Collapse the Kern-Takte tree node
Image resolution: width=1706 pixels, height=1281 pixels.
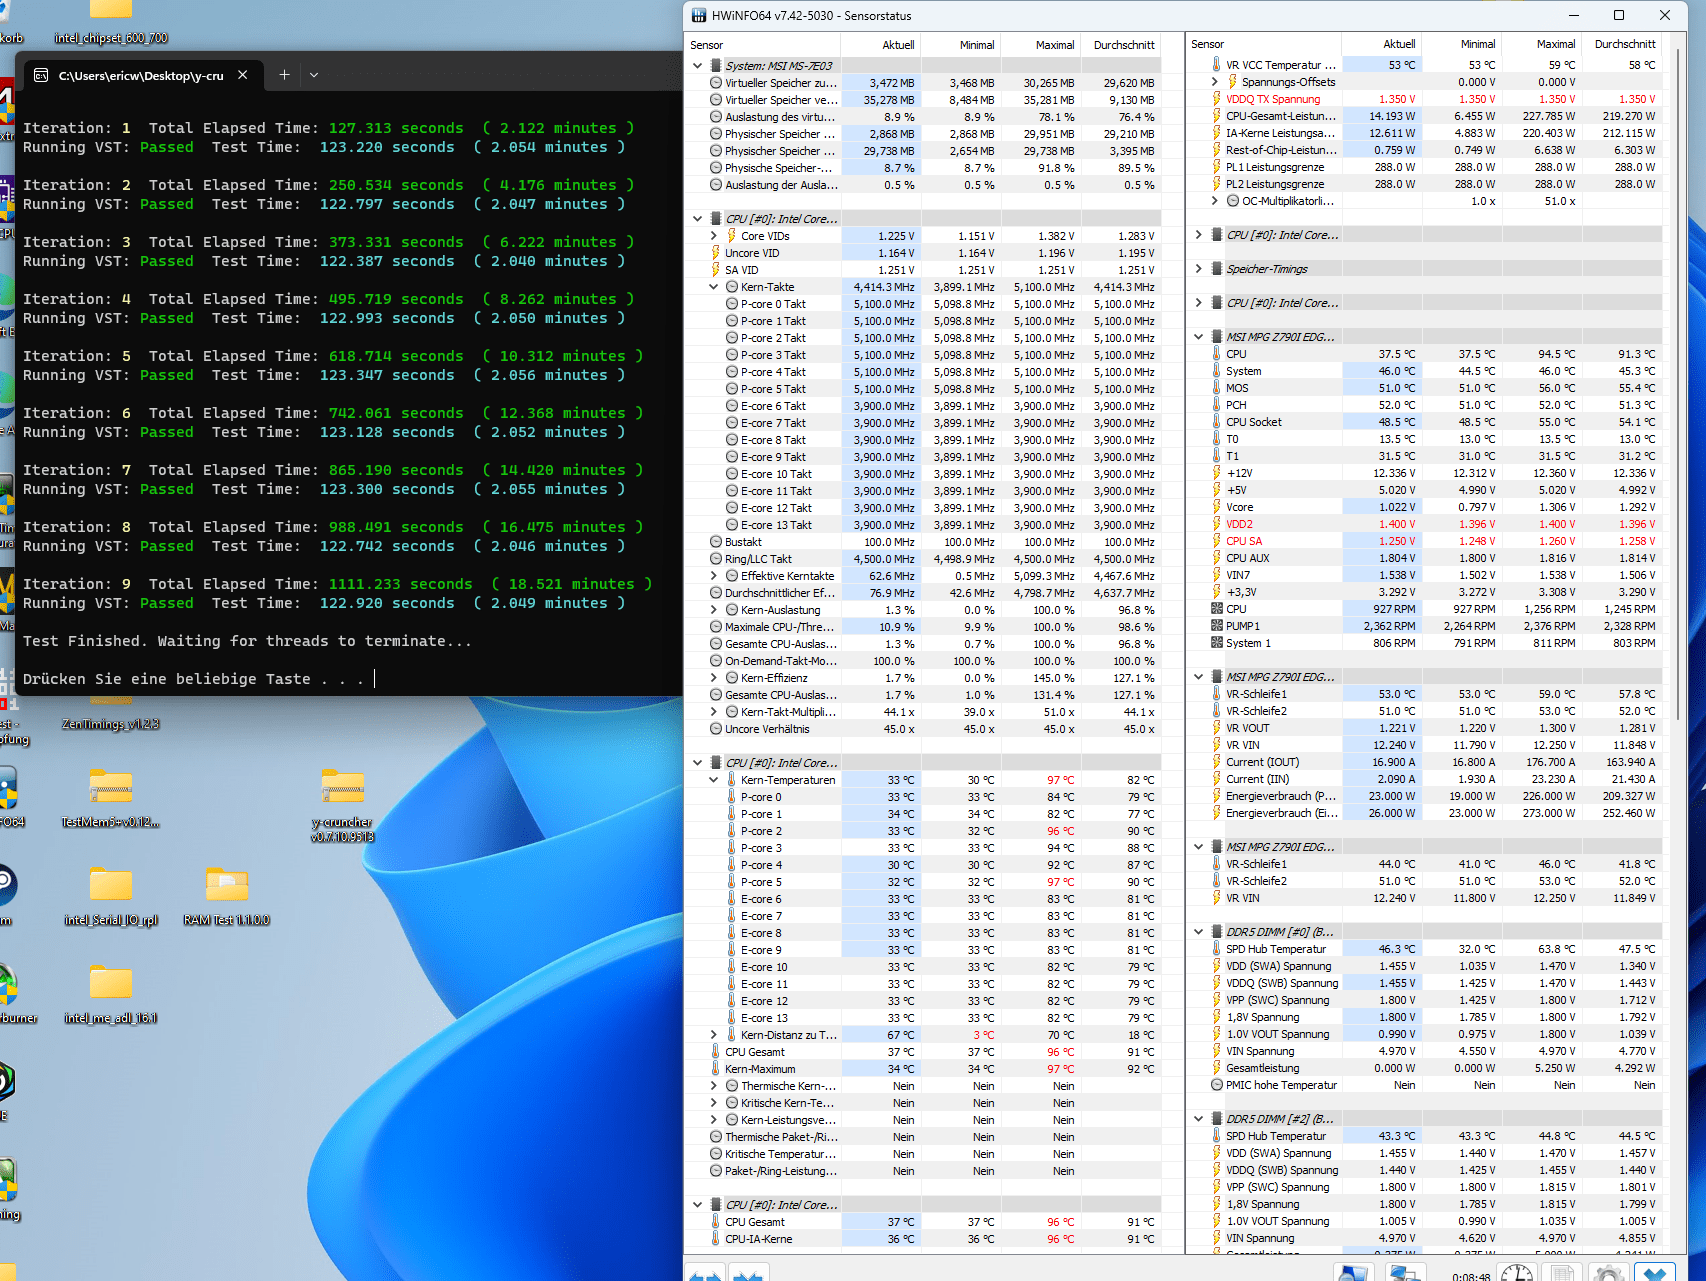tap(714, 287)
